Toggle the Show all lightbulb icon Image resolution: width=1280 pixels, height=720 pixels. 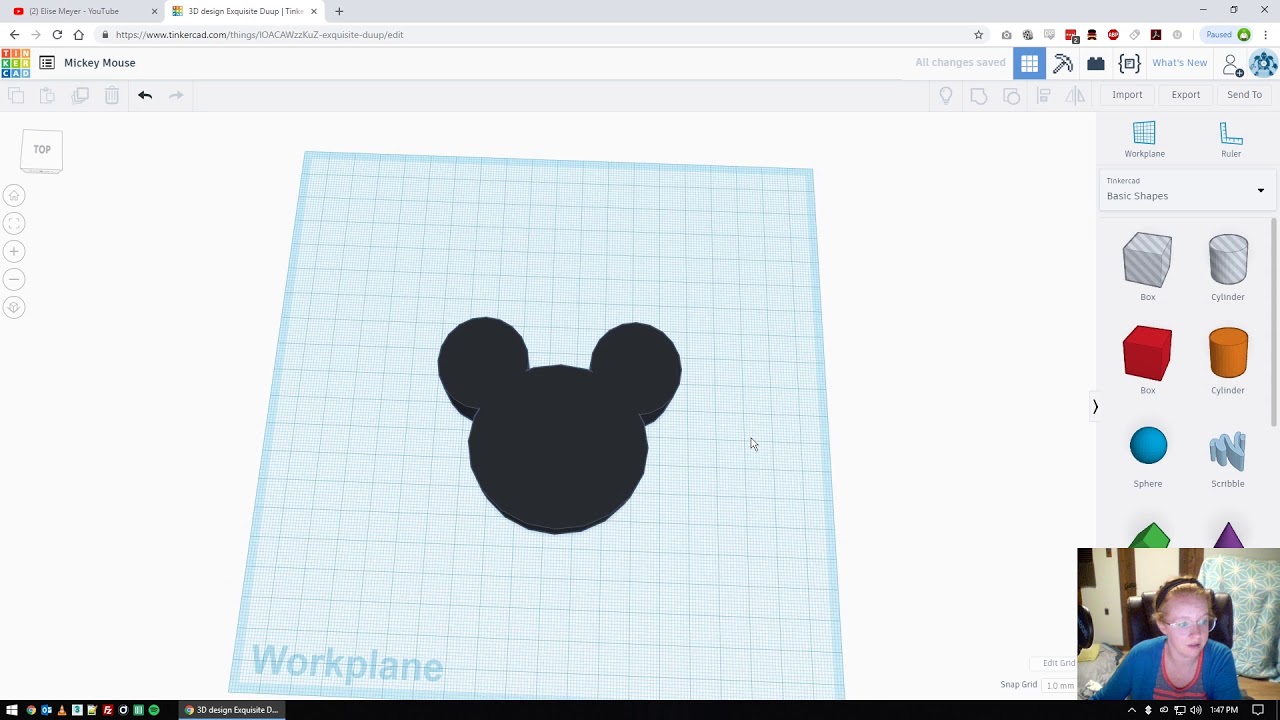coord(946,96)
